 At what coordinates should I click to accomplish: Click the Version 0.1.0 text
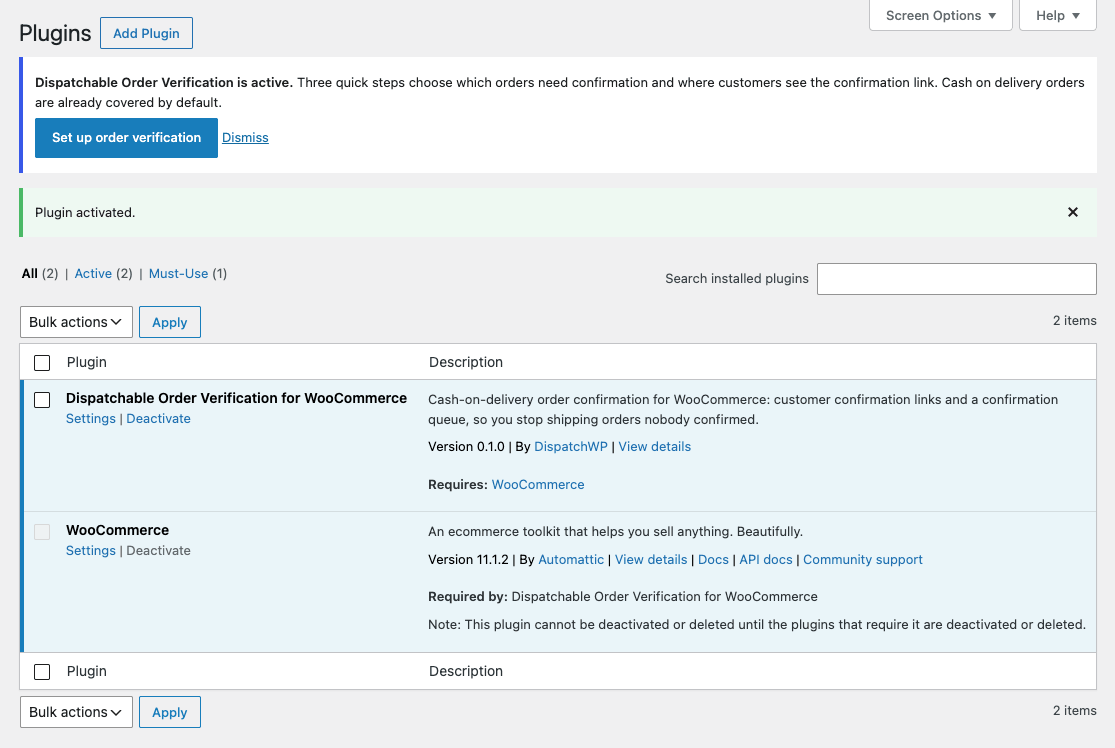466,447
